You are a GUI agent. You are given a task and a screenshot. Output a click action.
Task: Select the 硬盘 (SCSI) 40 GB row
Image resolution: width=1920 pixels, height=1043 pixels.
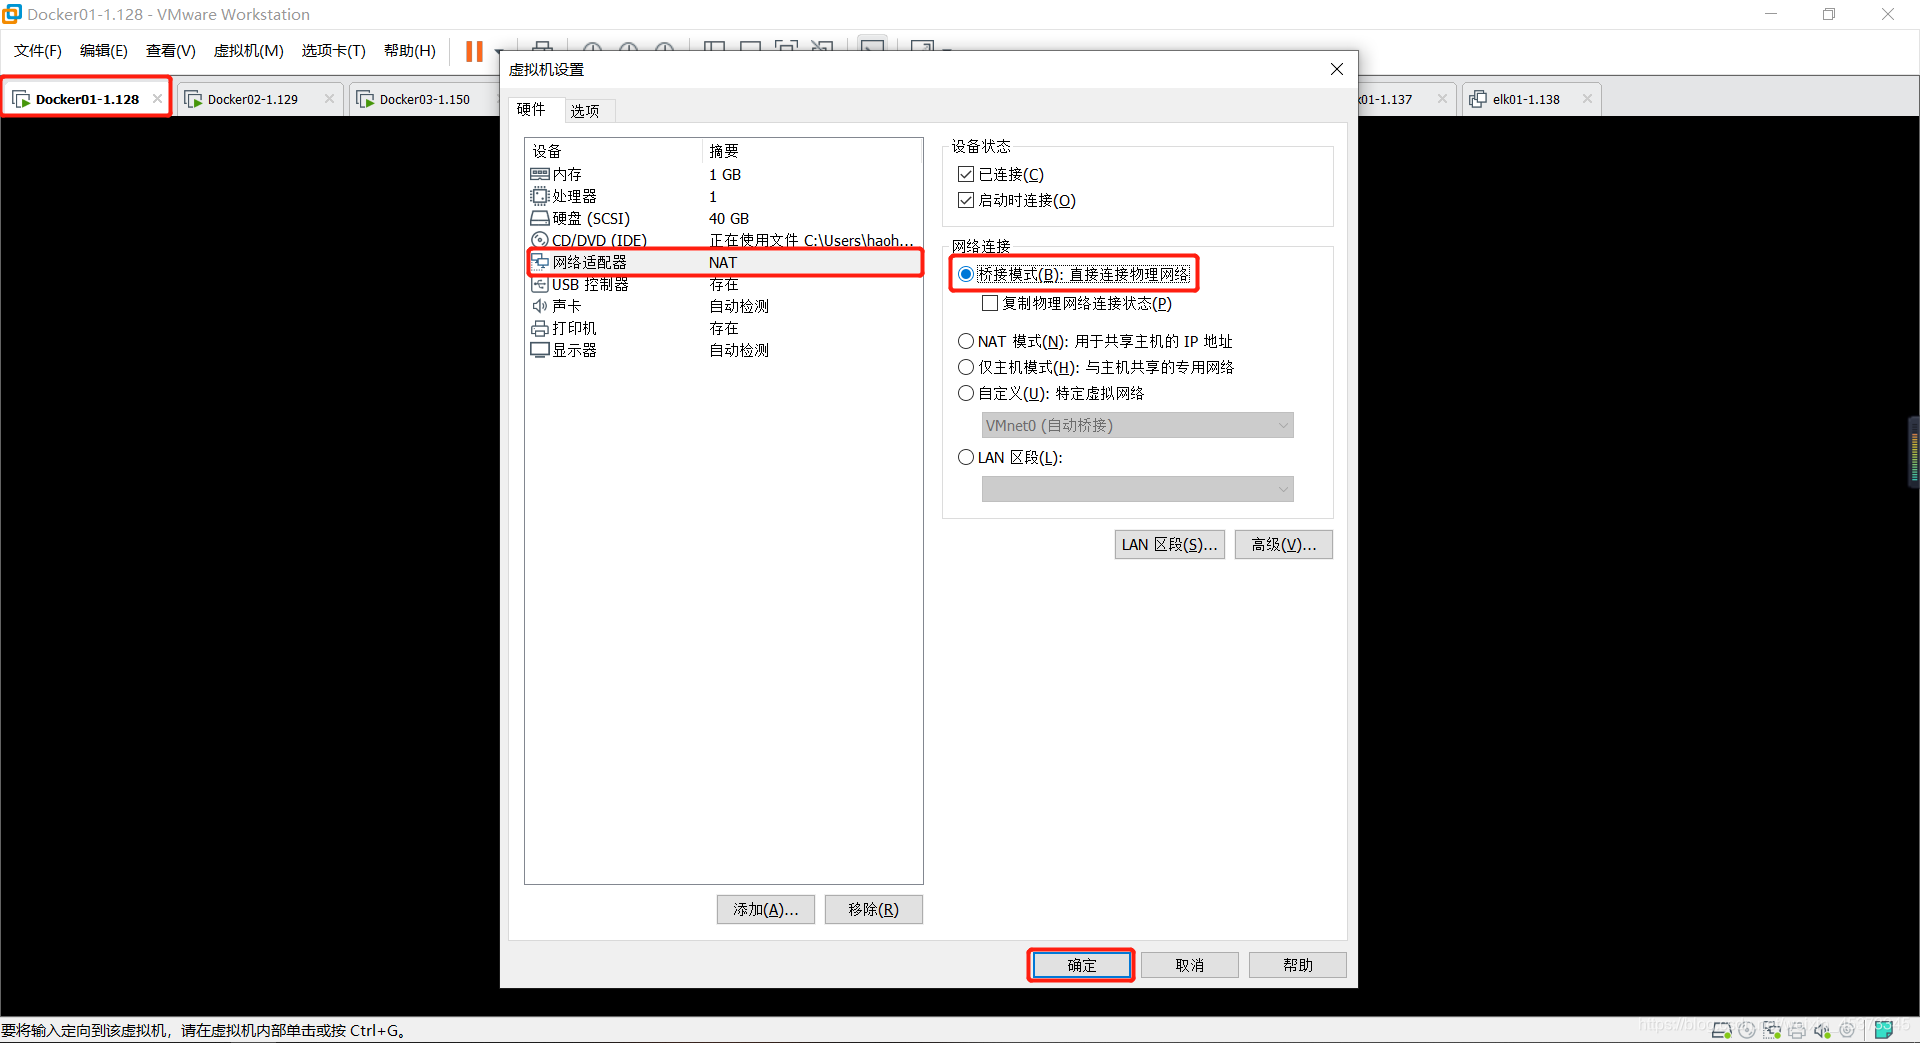tap(724, 218)
